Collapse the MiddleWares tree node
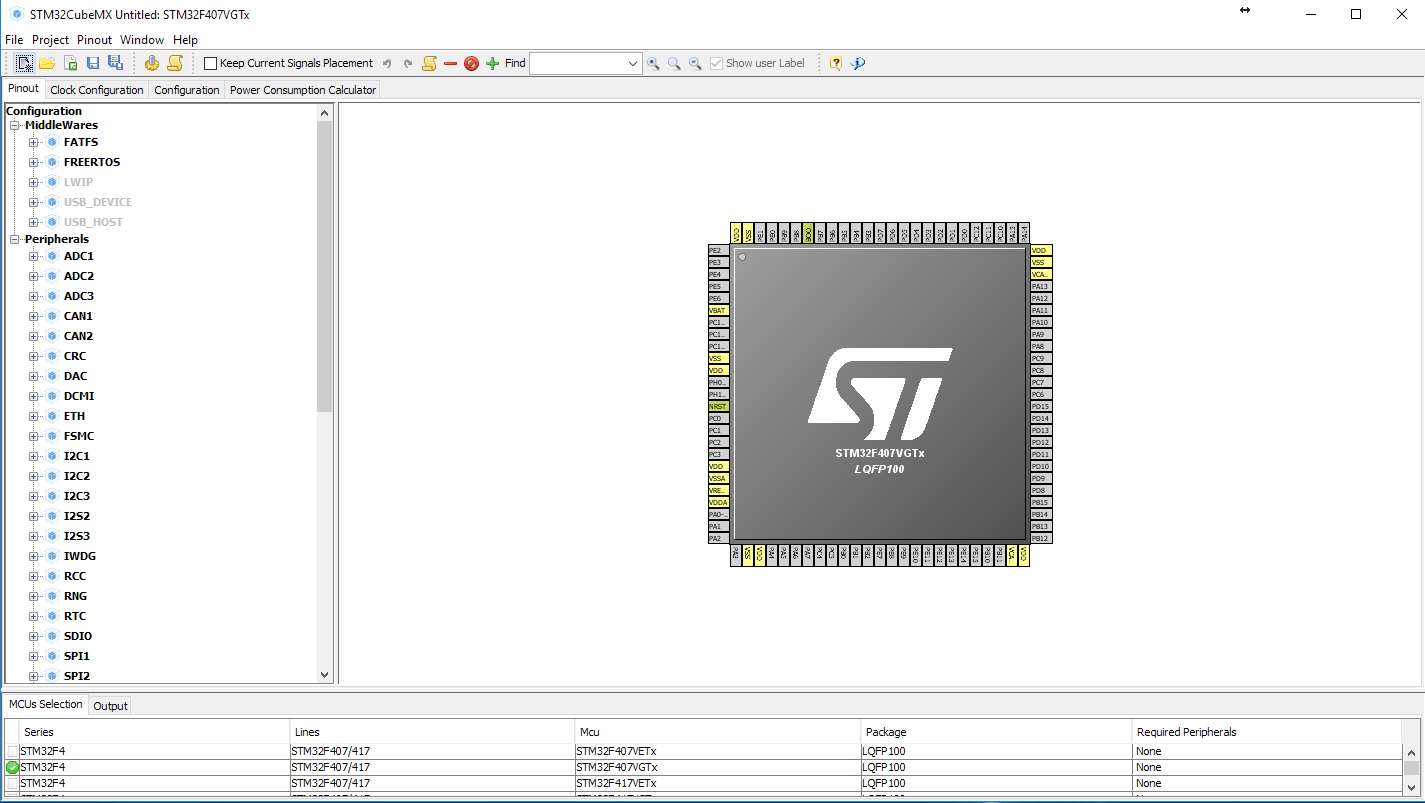The height and width of the screenshot is (803, 1425). pos(15,125)
